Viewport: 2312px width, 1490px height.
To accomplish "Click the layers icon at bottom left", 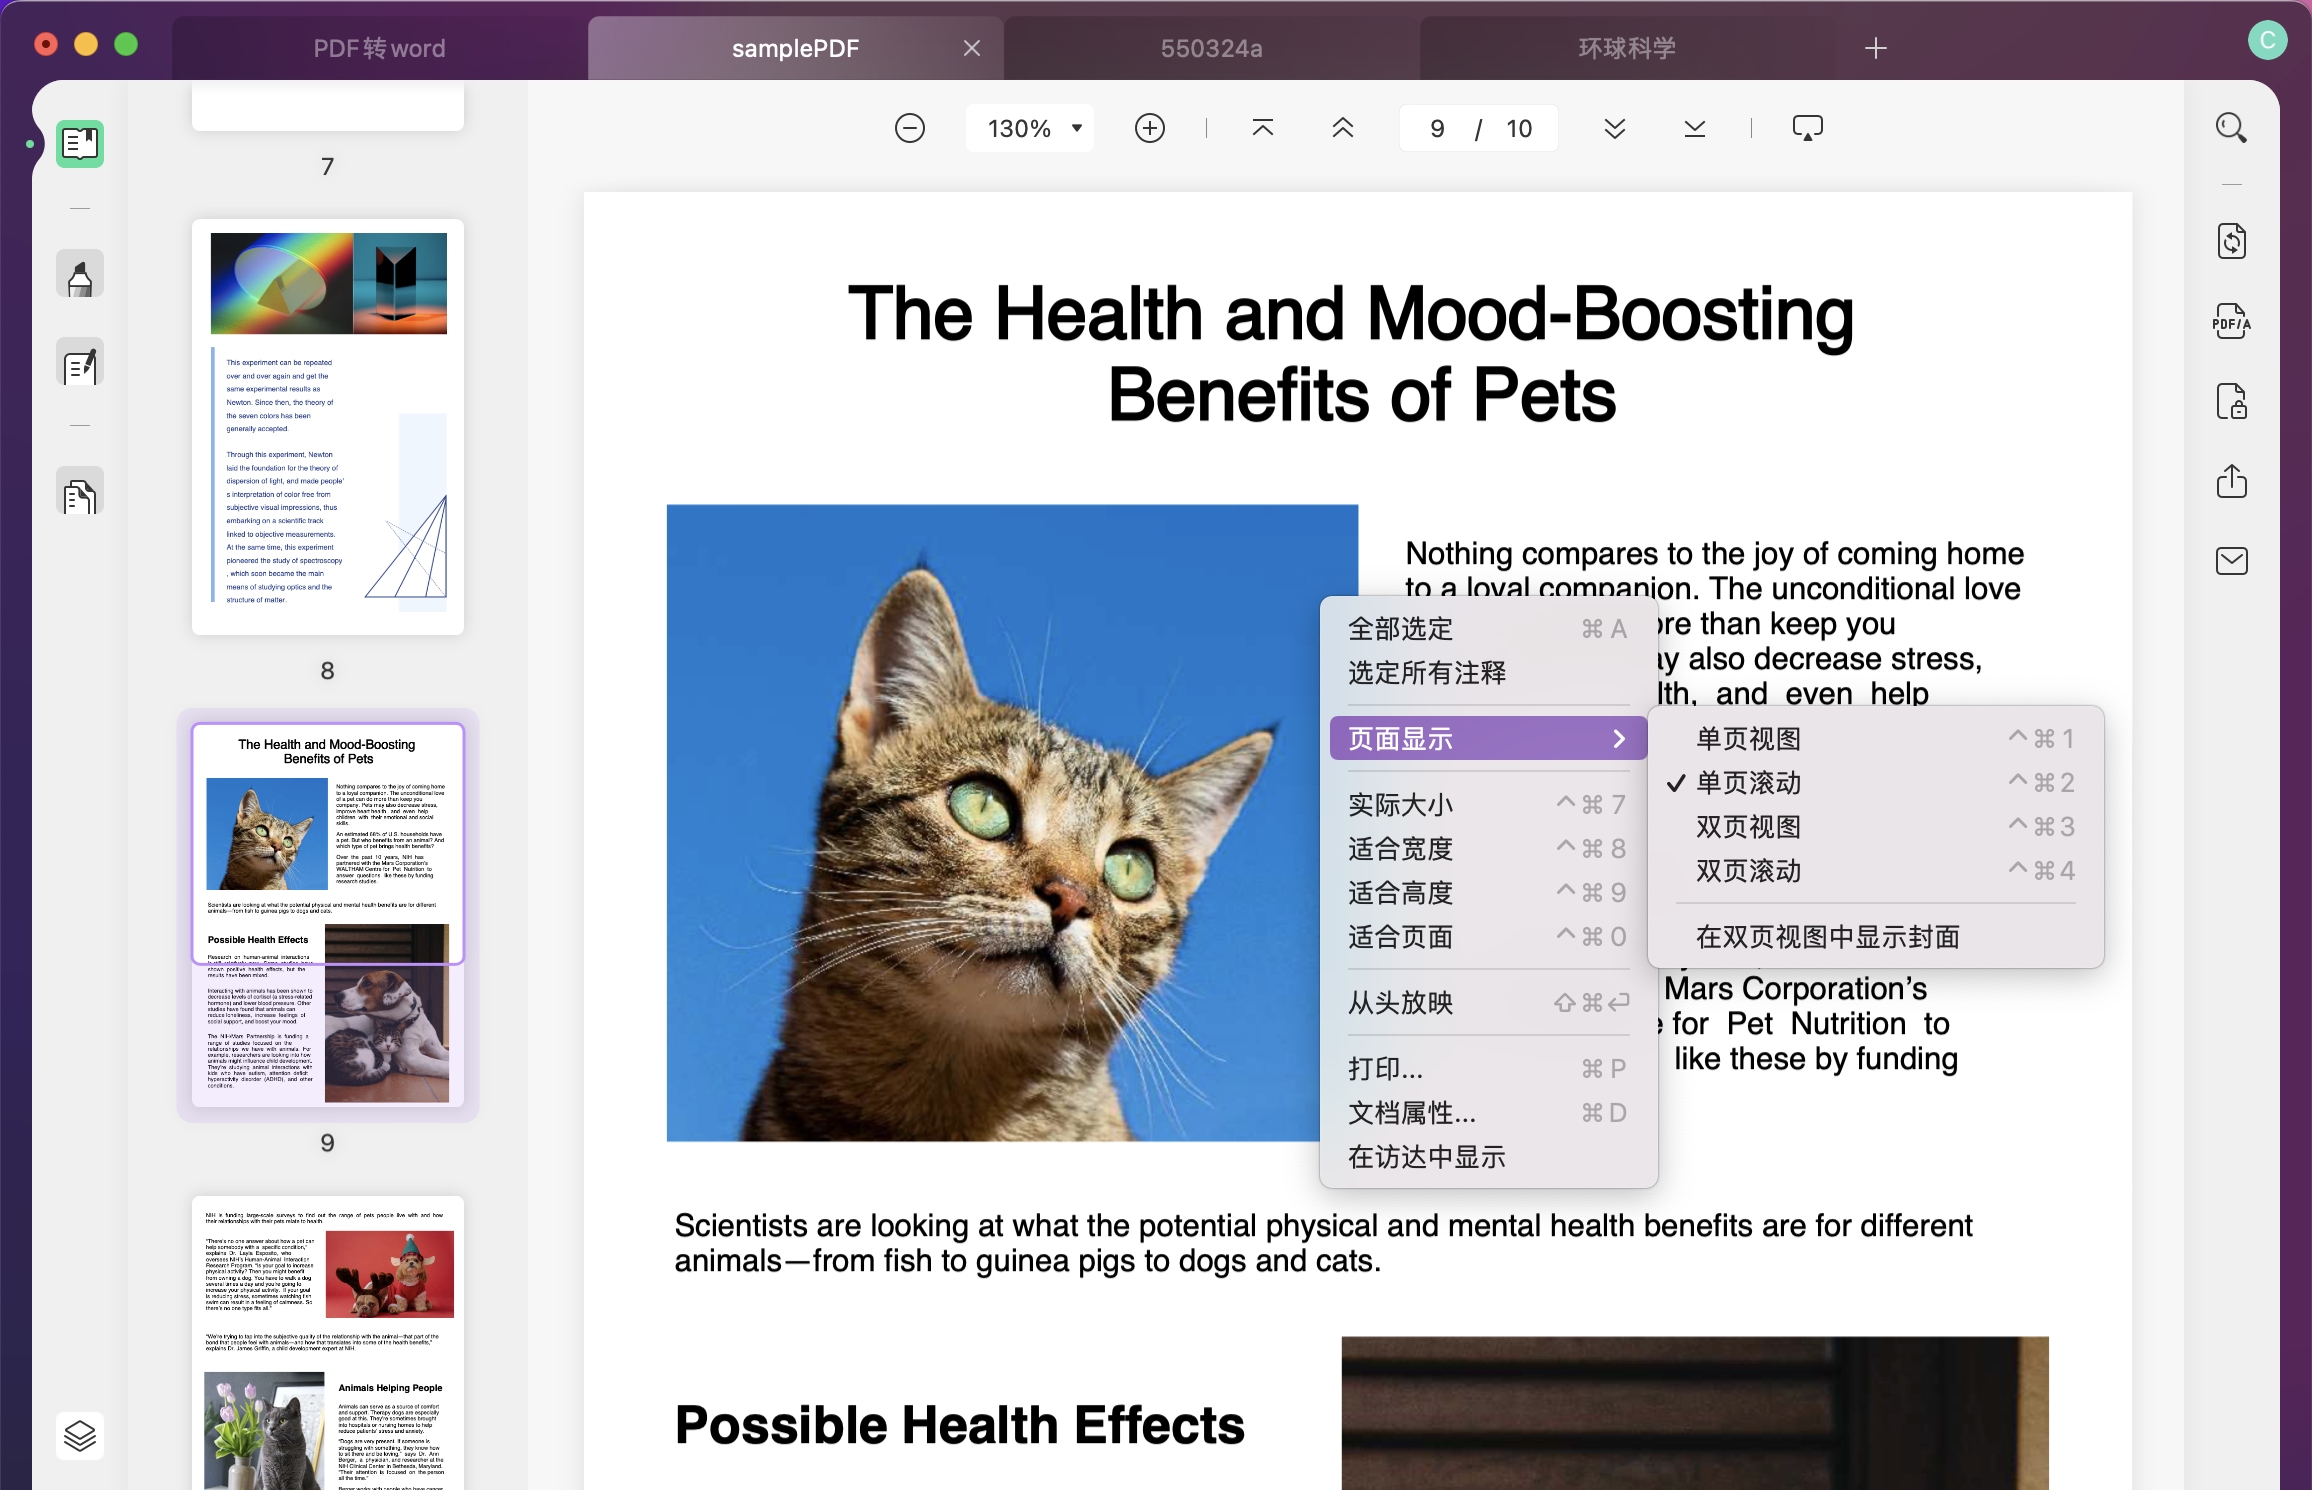I will click(x=80, y=1436).
